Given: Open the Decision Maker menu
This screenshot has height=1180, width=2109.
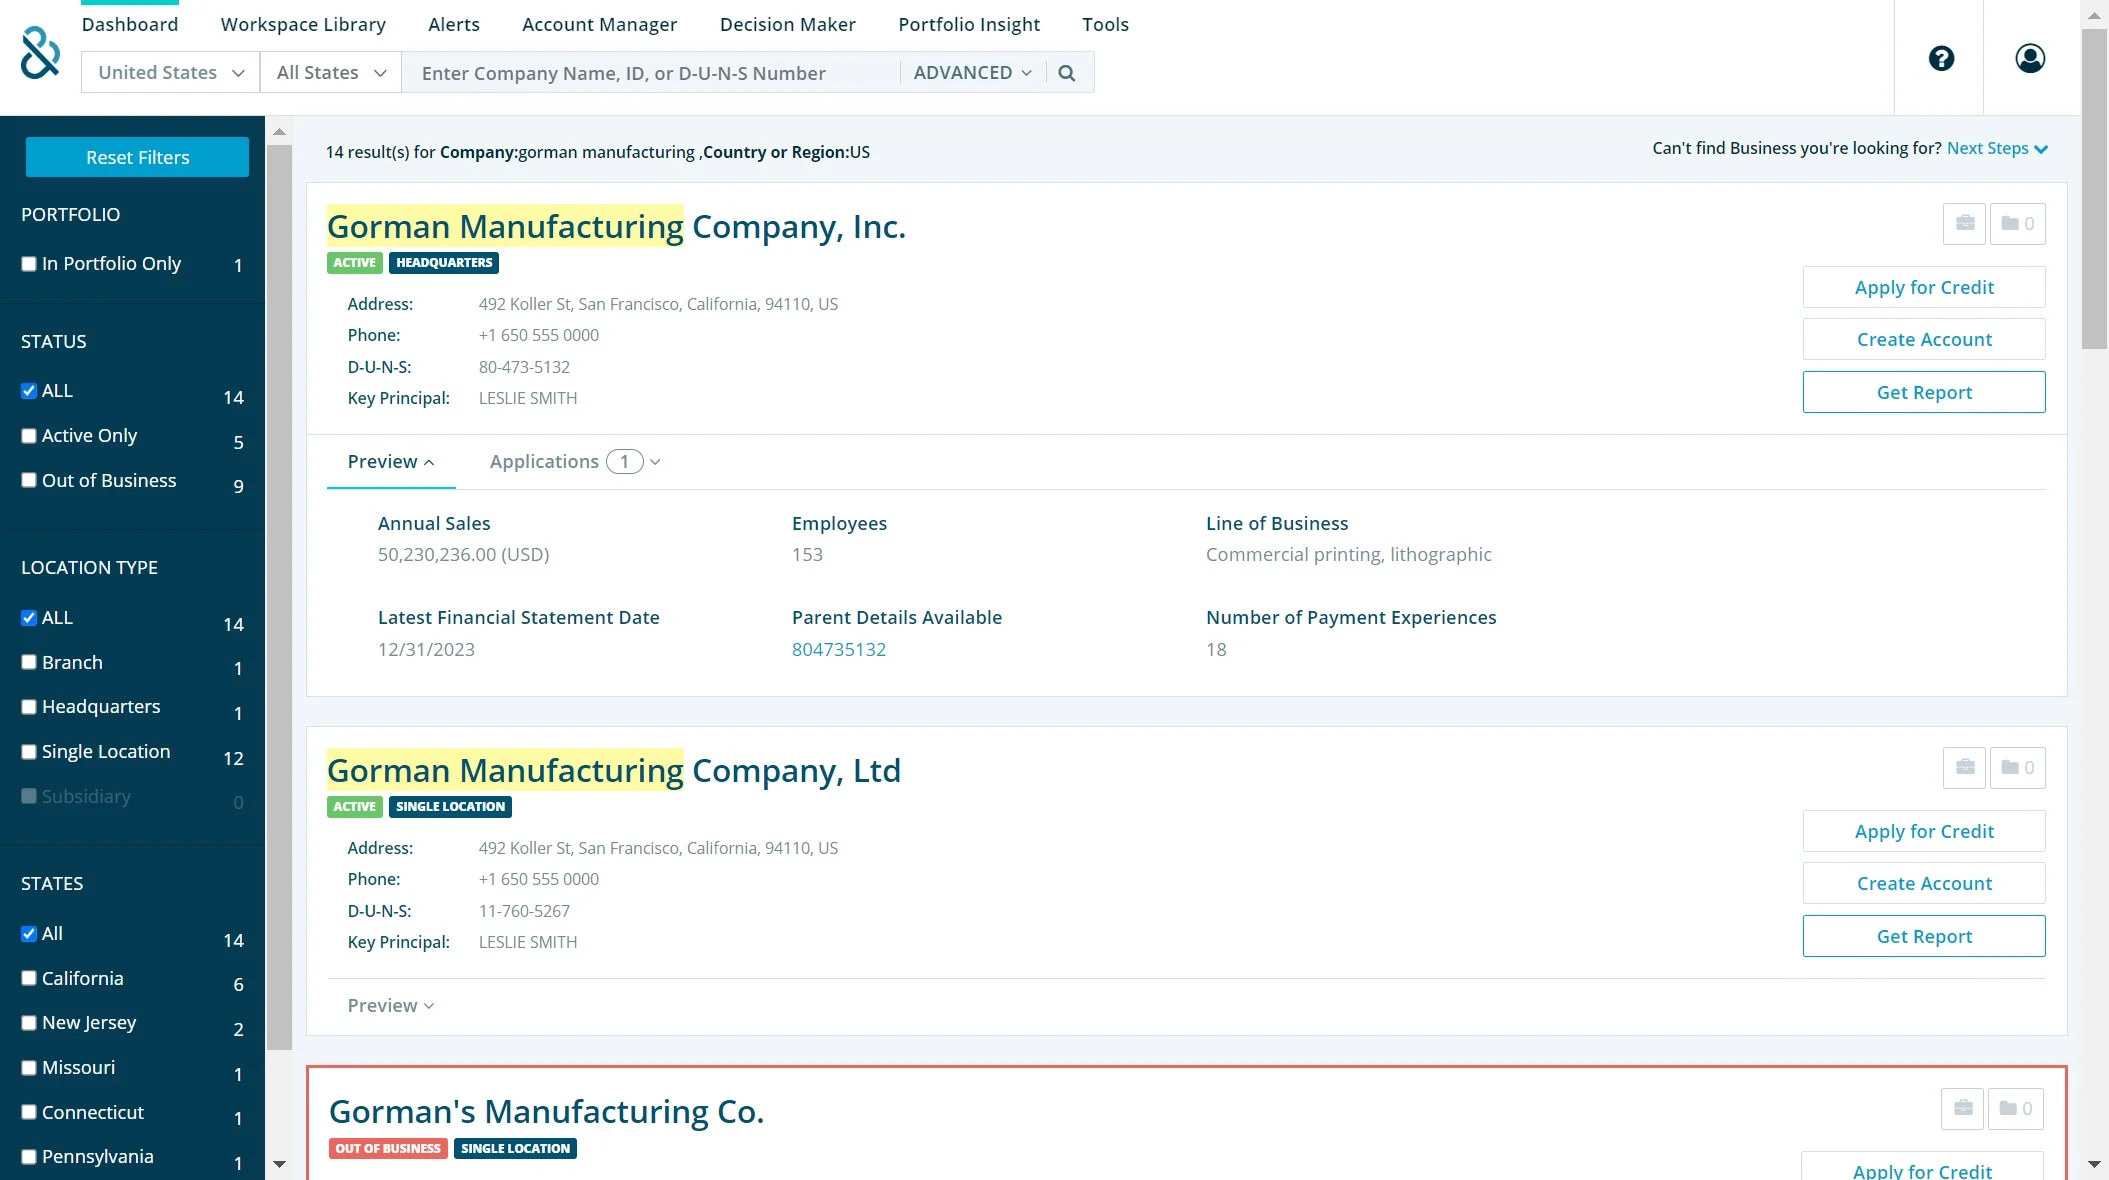Looking at the screenshot, I should tap(787, 24).
